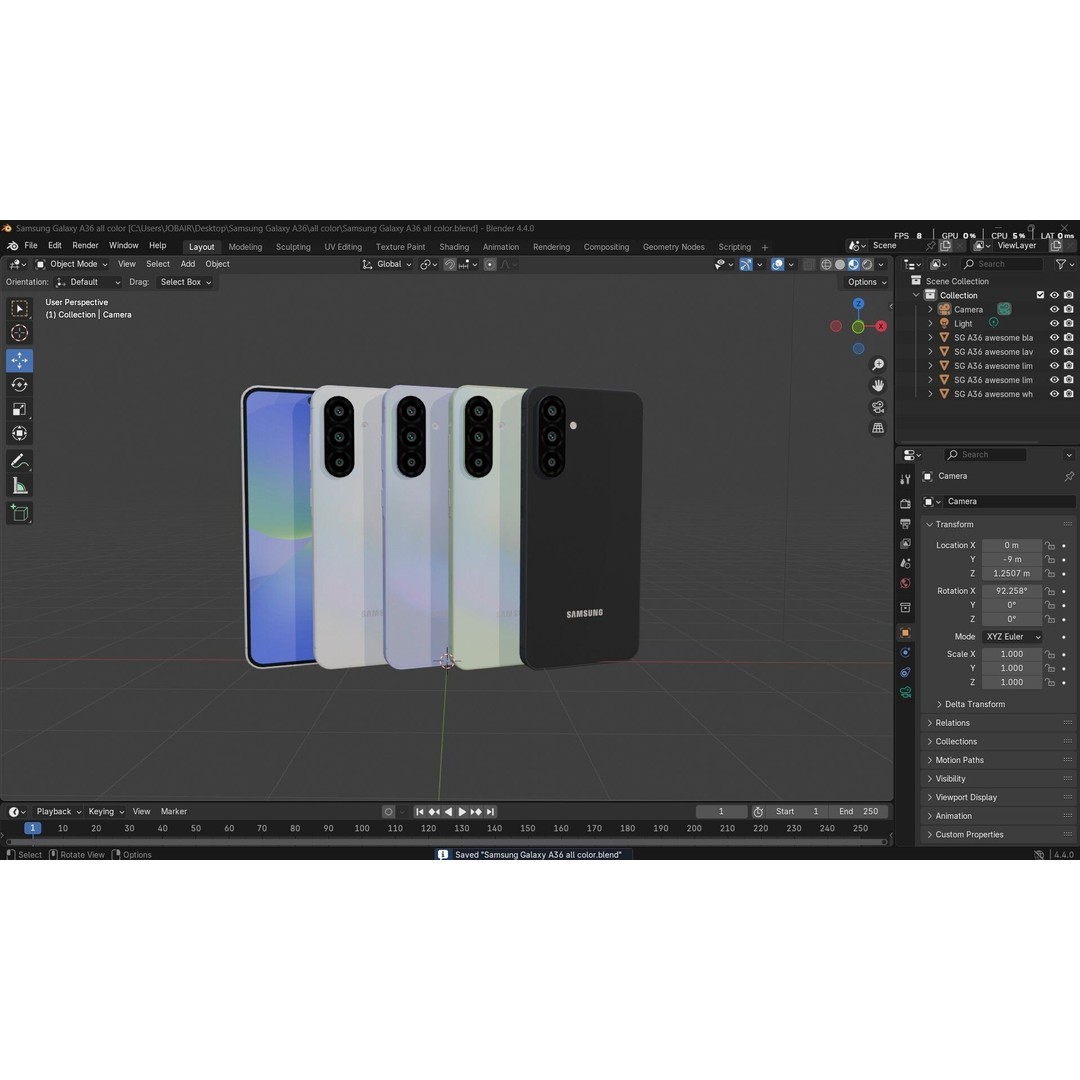This screenshot has width=1080, height=1080.
Task: Open the Render menu
Action: click(85, 246)
